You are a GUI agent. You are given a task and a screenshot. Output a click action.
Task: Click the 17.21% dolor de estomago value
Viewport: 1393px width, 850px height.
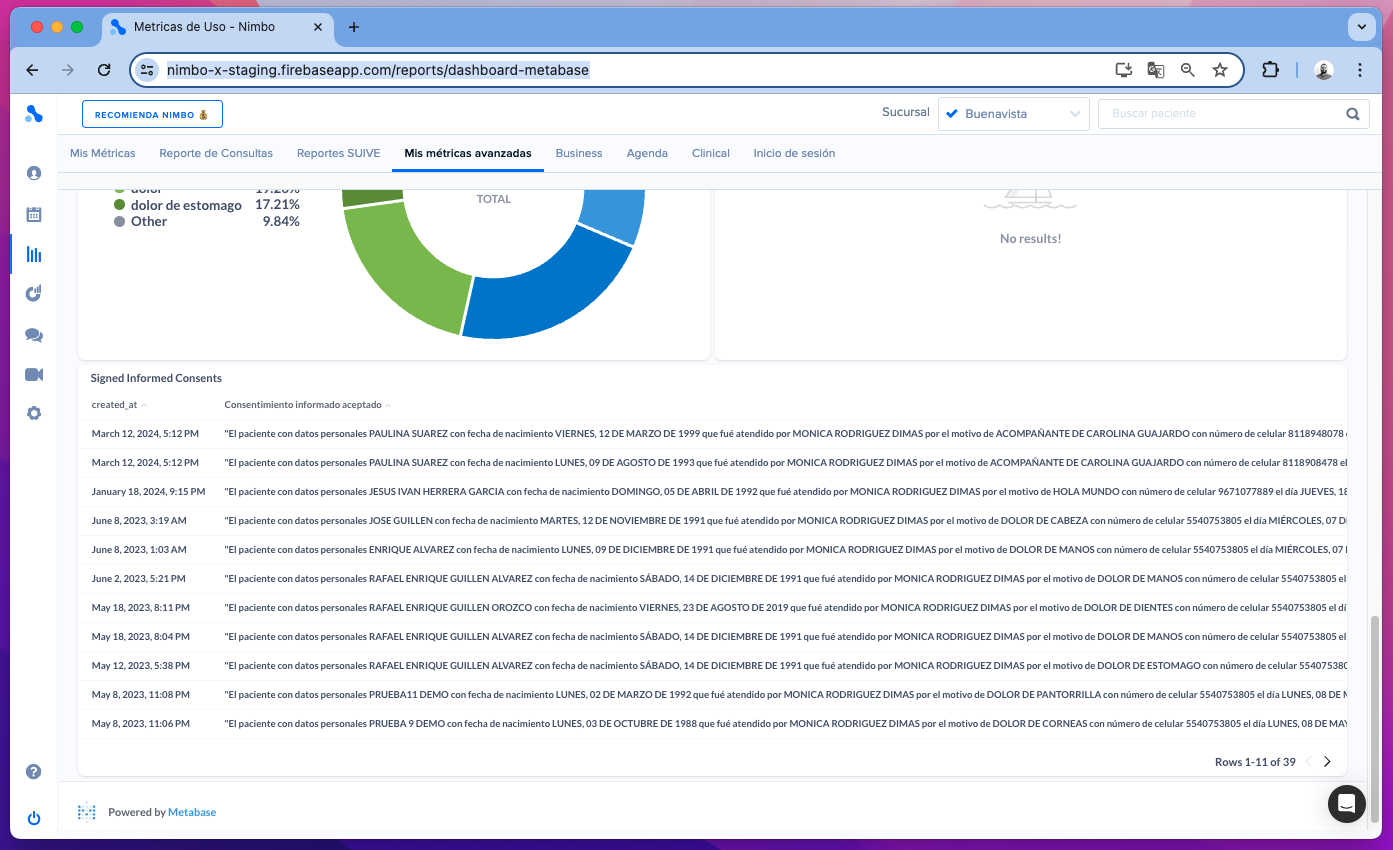pyautogui.click(x=277, y=205)
